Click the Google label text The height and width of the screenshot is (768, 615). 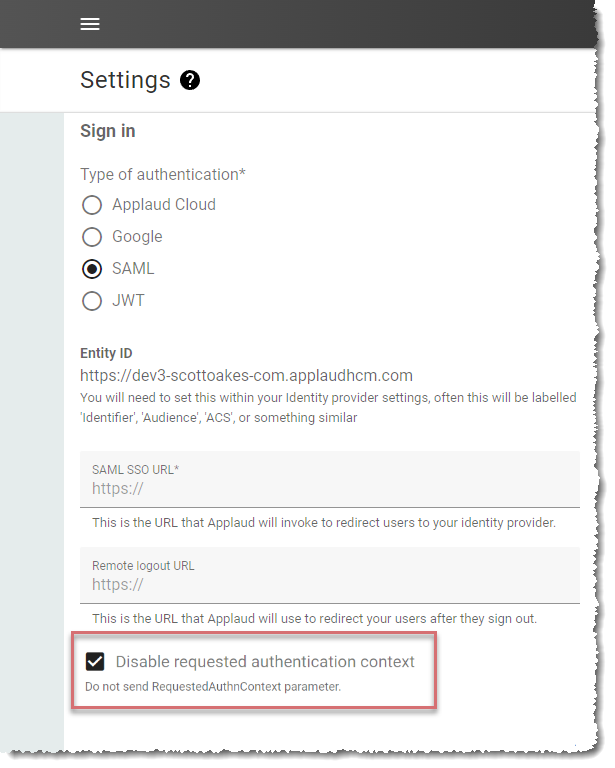click(x=137, y=237)
